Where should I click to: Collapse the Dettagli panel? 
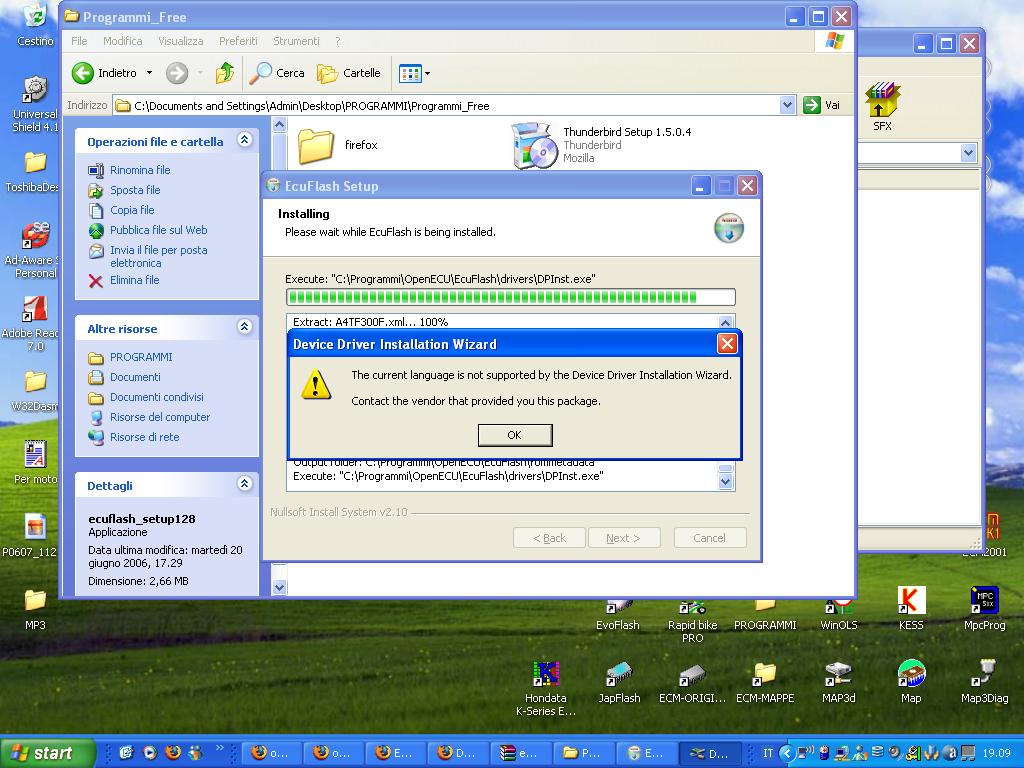click(x=245, y=483)
